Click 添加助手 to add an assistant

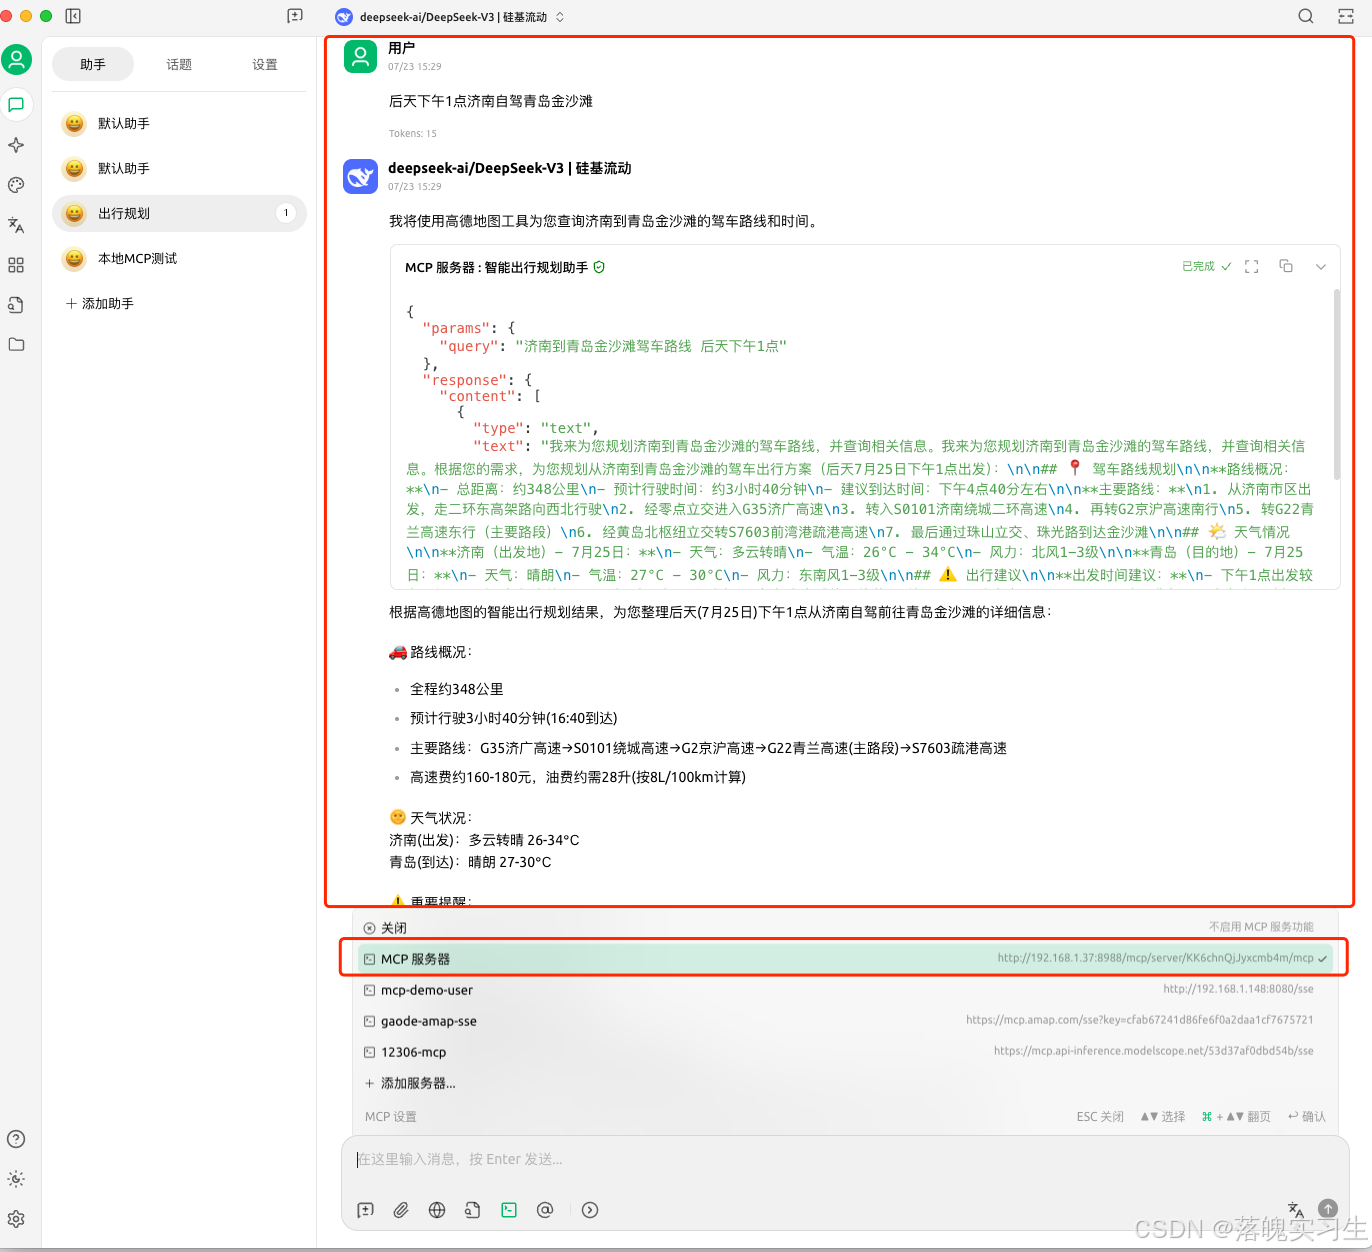point(100,303)
